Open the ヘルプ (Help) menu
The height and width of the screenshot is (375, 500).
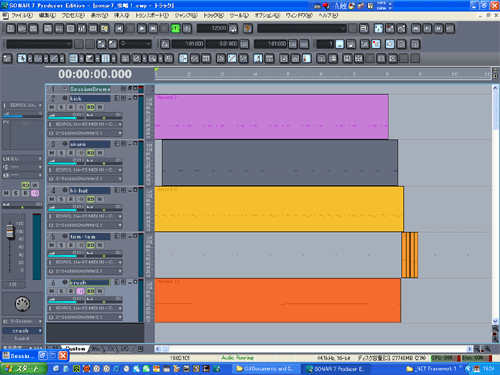coord(328,16)
